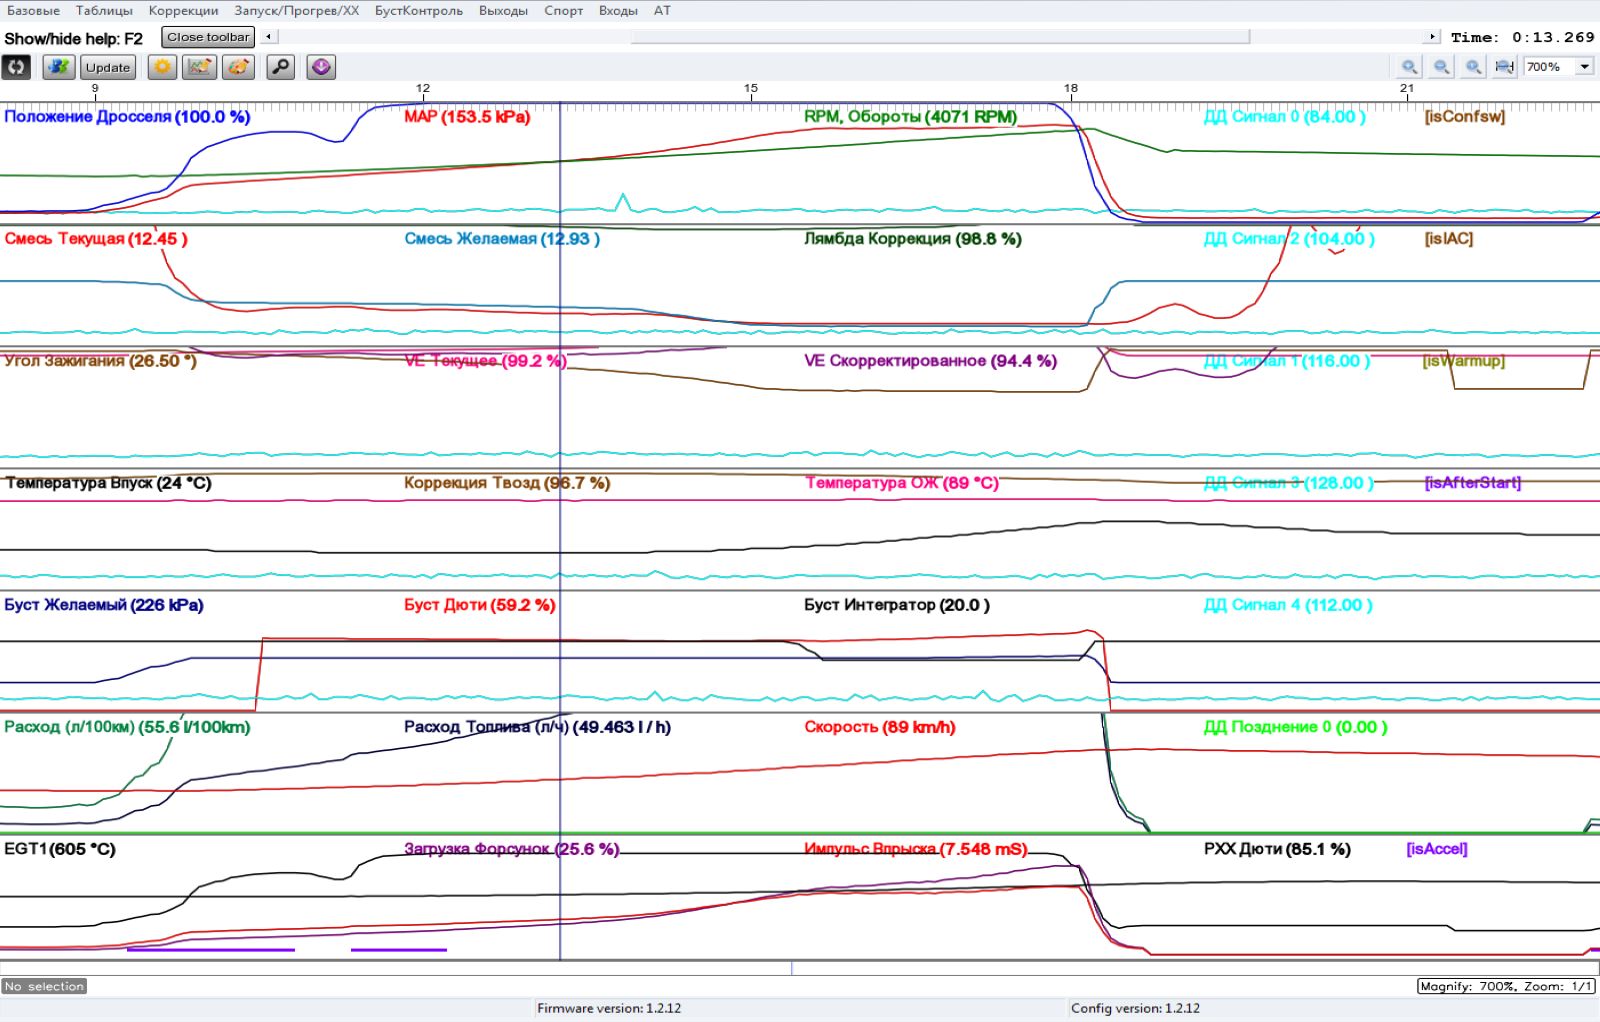
Task: Open the Базовые menu
Action: pyautogui.click(x=33, y=10)
